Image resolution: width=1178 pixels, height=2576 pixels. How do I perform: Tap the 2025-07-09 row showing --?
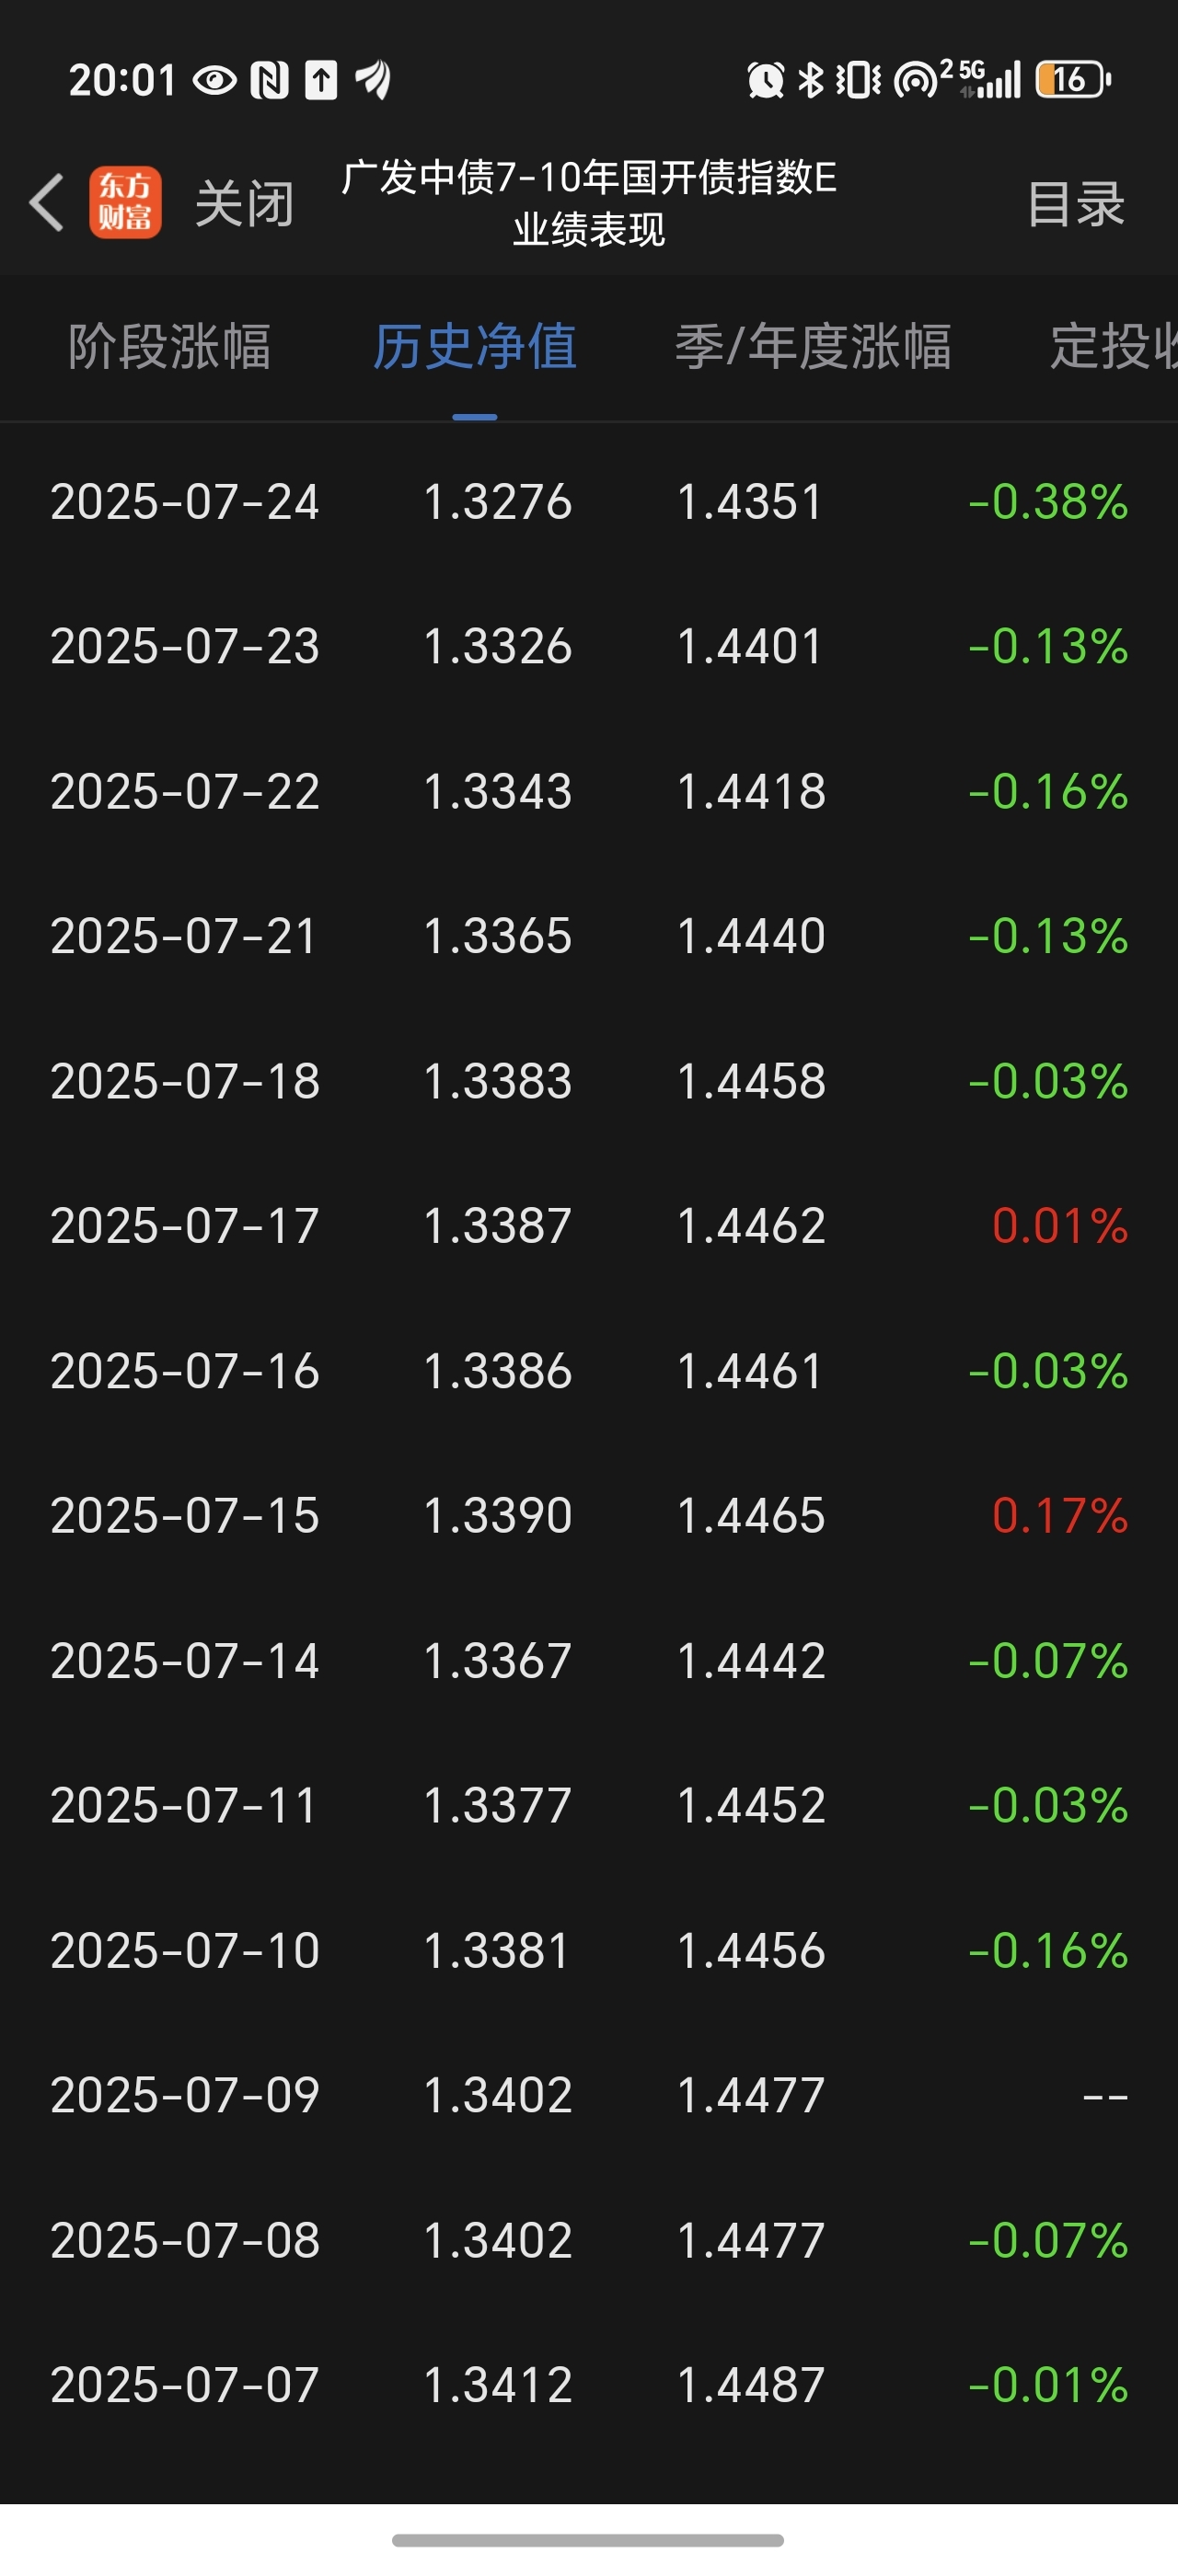tap(589, 2094)
